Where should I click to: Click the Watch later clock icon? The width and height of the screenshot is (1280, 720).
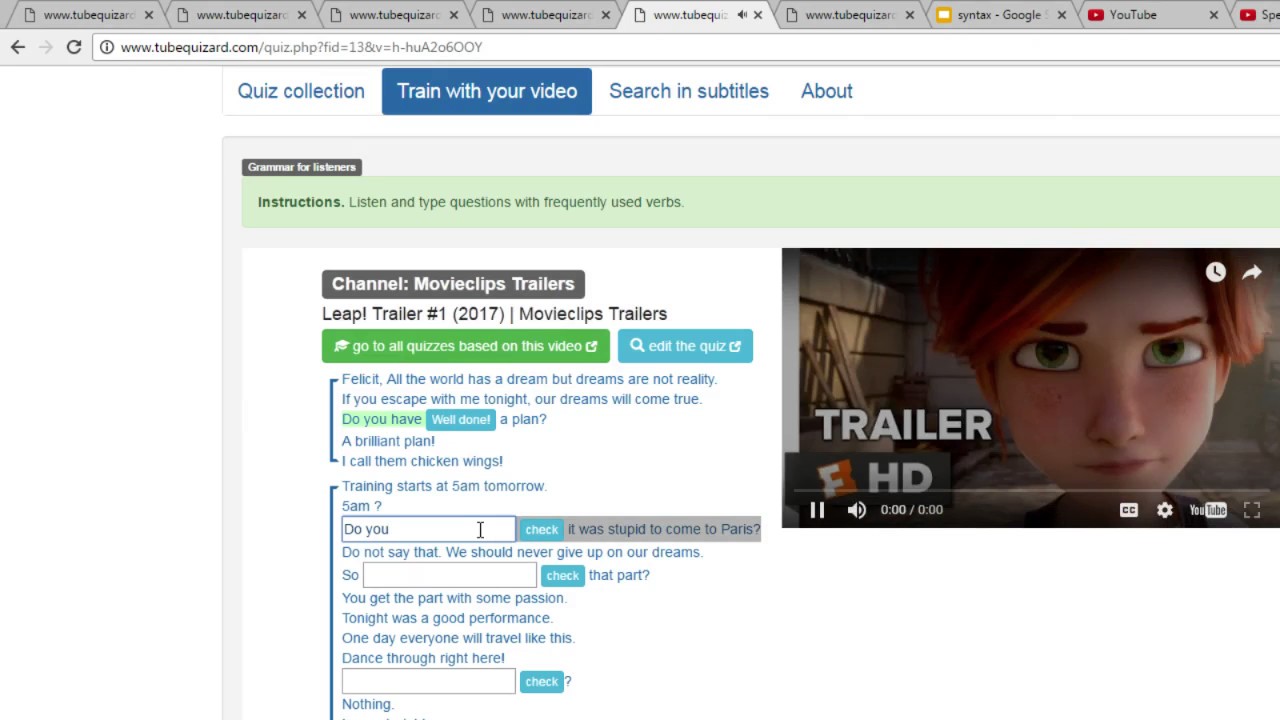tap(1215, 272)
